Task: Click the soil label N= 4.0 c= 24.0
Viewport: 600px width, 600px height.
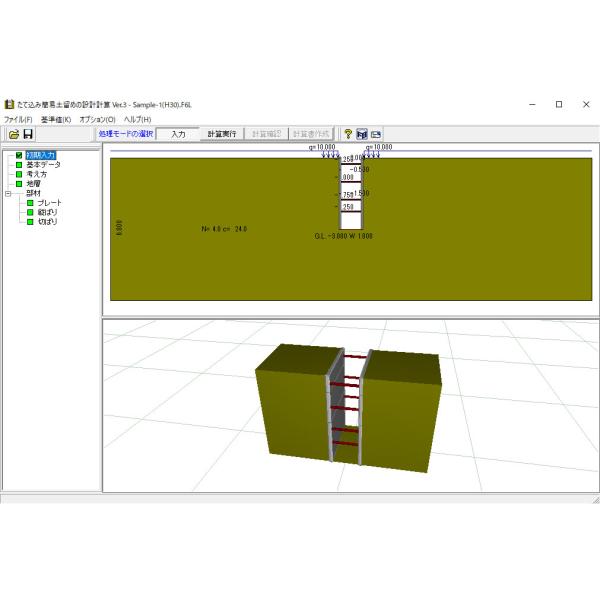Action: click(x=224, y=229)
